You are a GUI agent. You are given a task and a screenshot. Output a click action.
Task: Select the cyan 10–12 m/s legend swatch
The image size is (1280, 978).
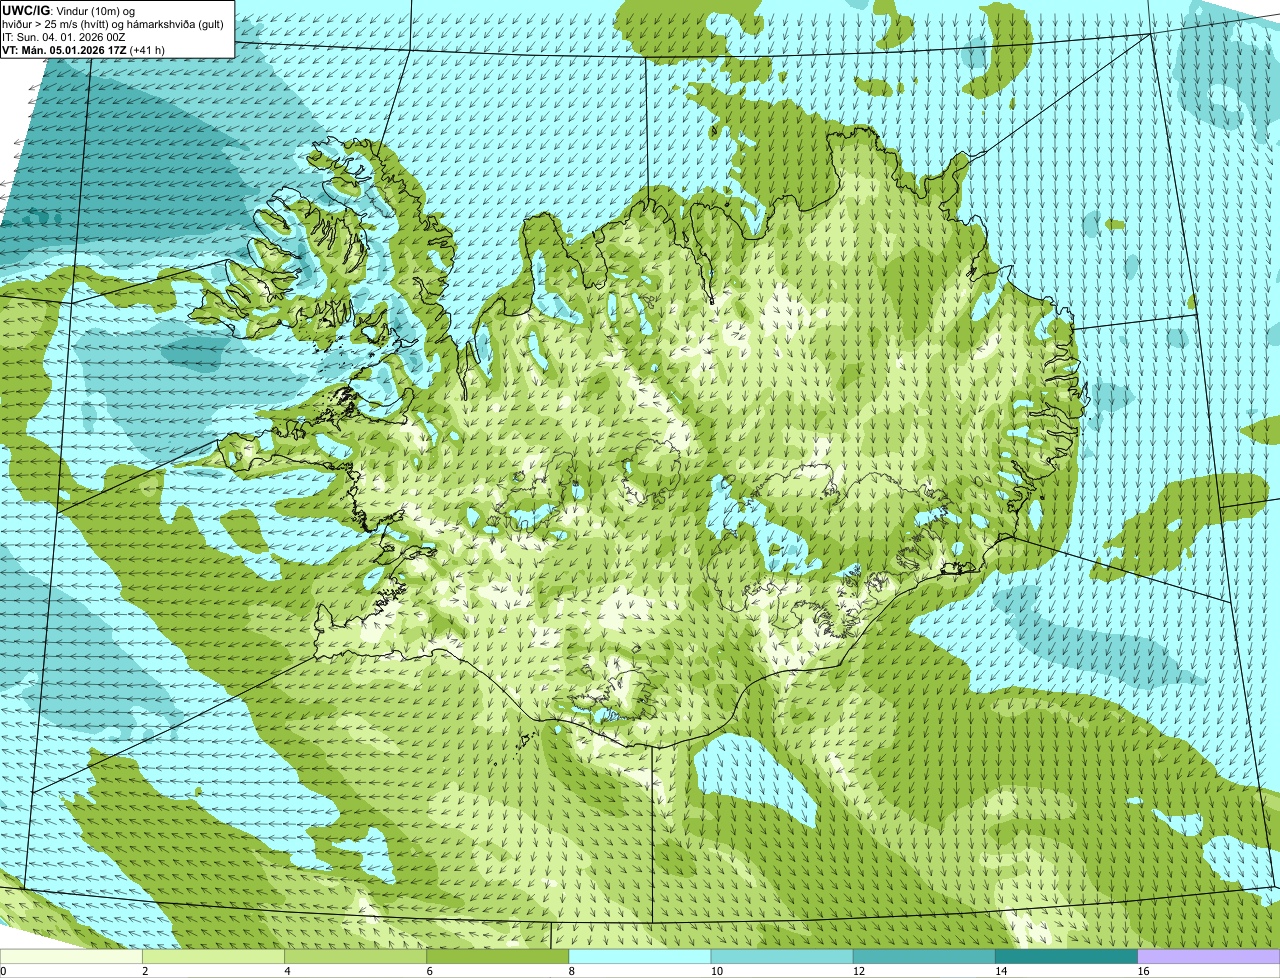pos(784,957)
